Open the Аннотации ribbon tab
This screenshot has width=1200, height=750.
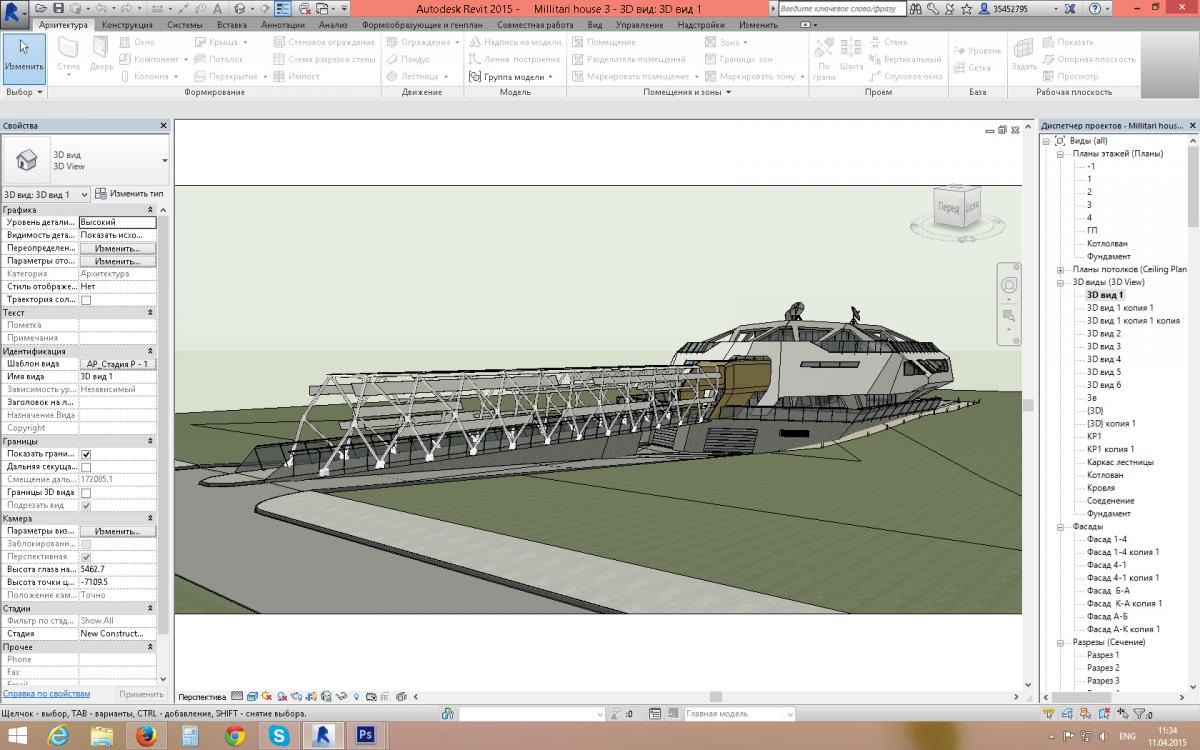click(282, 24)
